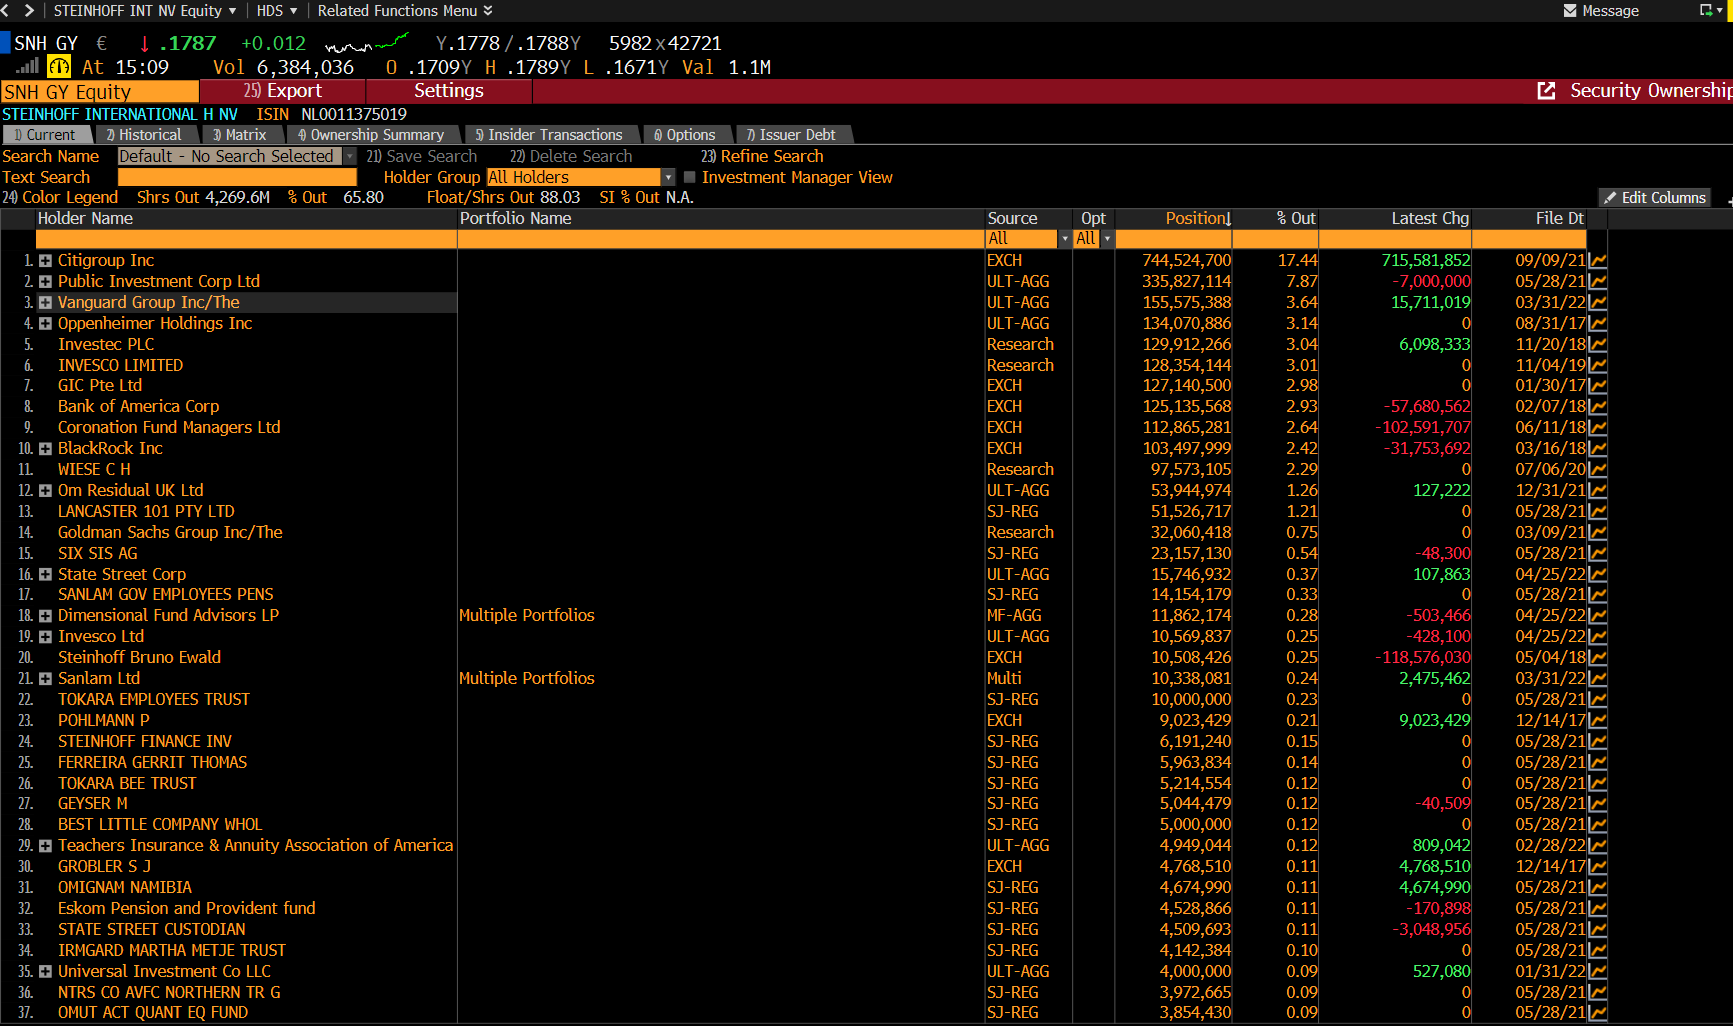This screenshot has width=1733, height=1026.
Task: Click Refine Search
Action: [762, 156]
